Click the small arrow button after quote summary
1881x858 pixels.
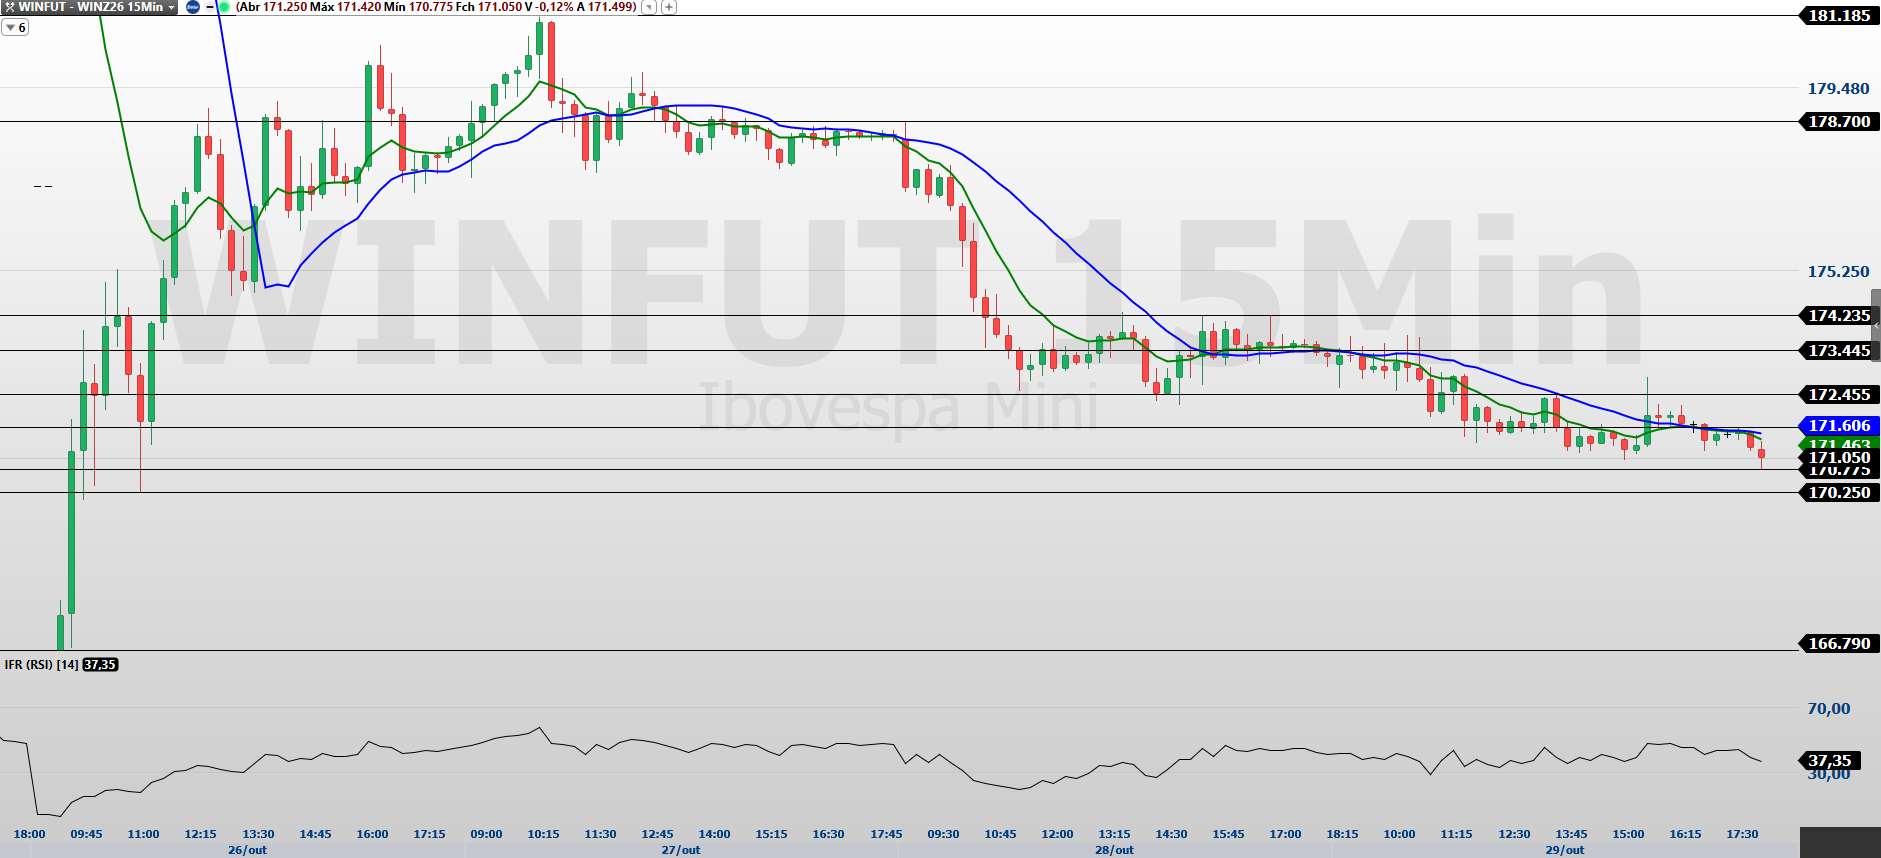click(x=649, y=7)
